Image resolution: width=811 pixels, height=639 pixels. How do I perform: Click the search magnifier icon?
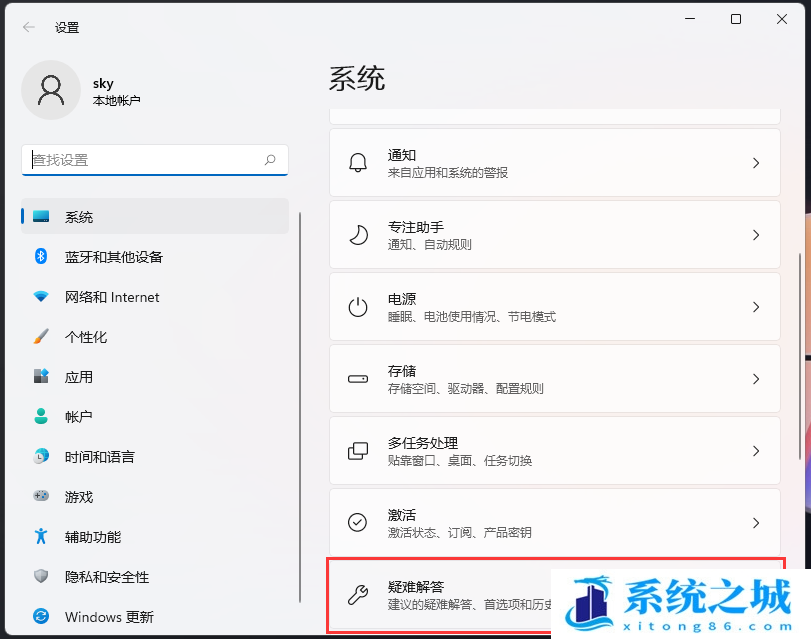click(270, 160)
